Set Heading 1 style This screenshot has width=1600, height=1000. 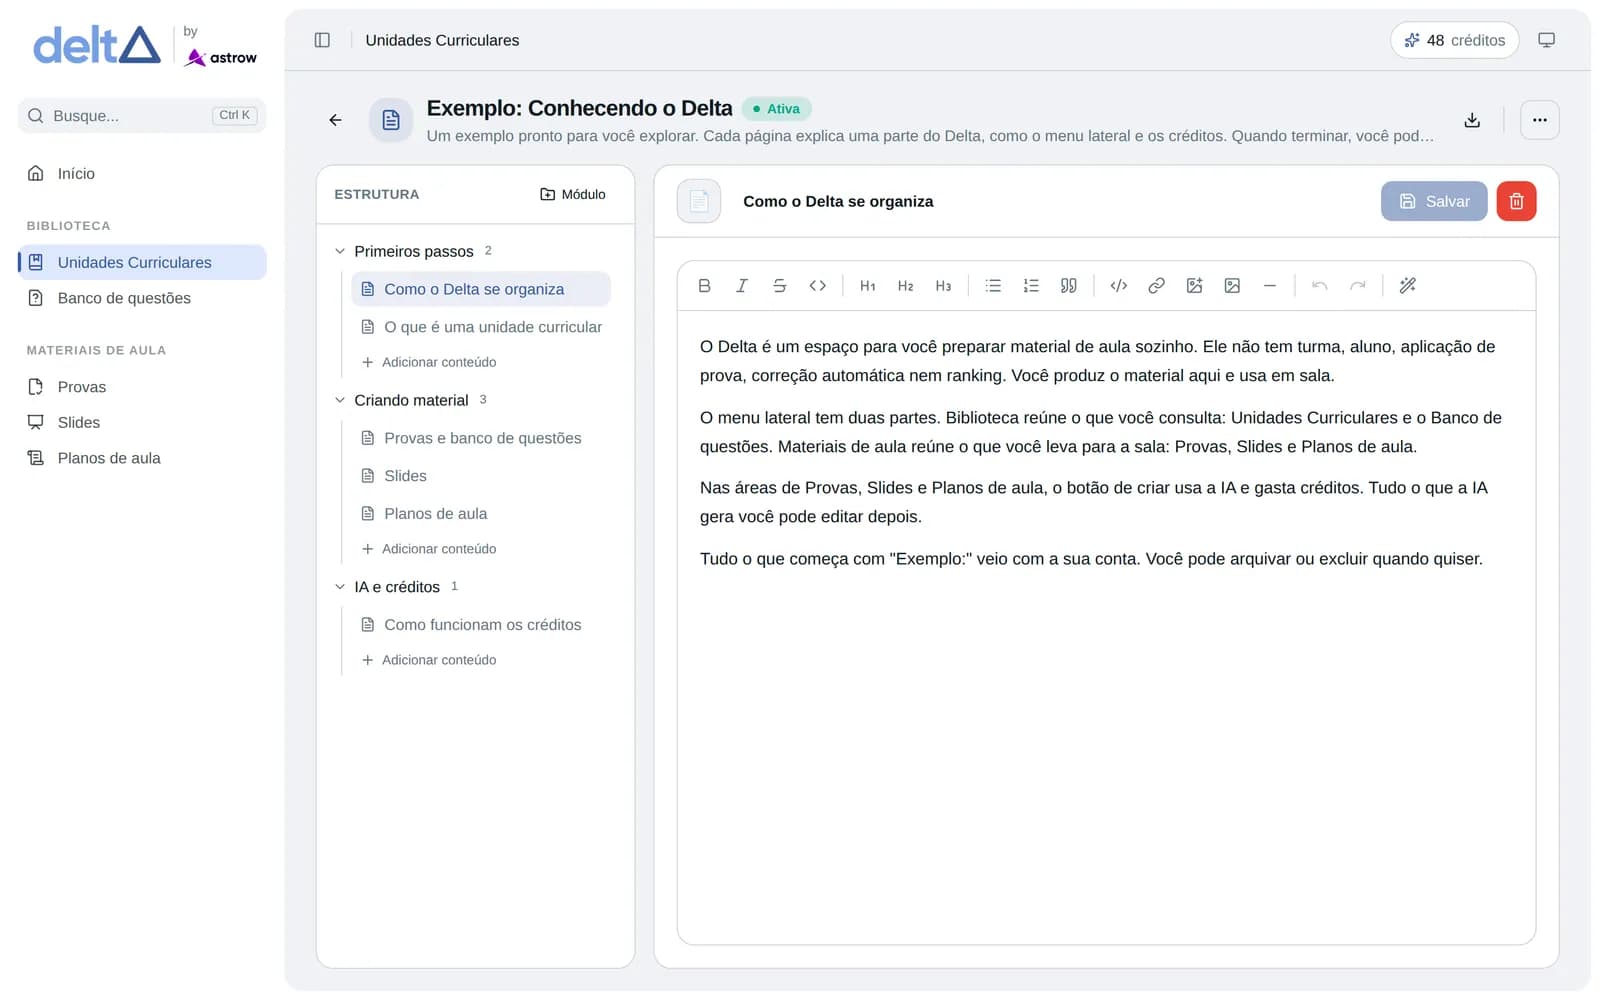pyautogui.click(x=868, y=286)
